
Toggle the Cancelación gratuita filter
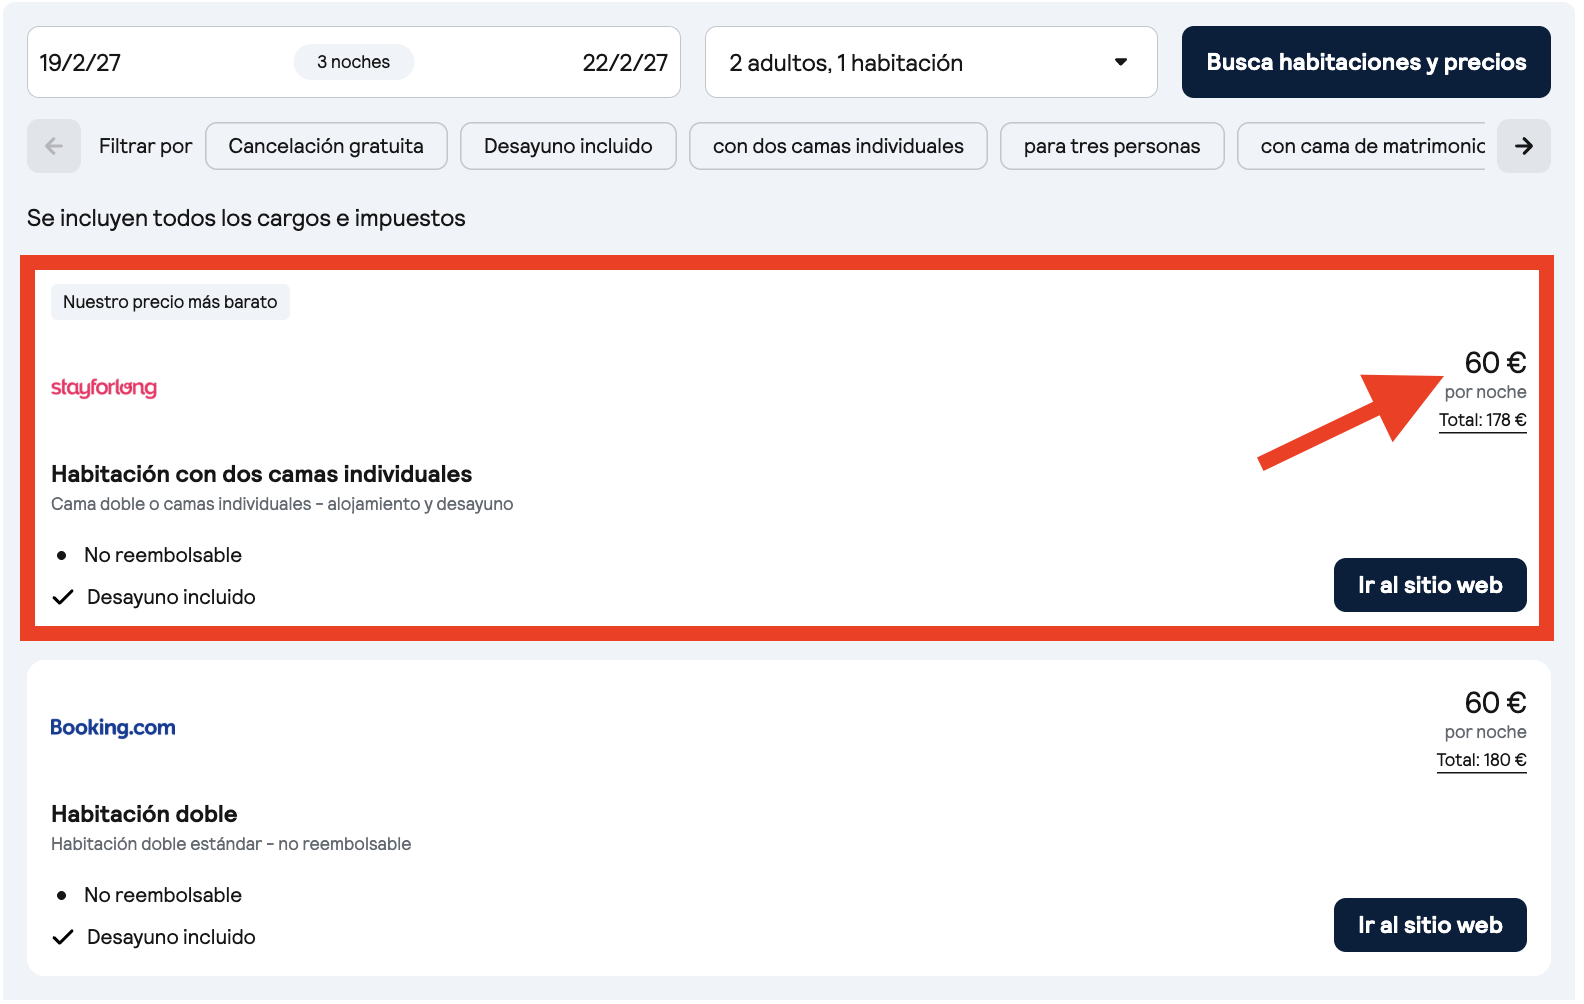click(x=326, y=146)
